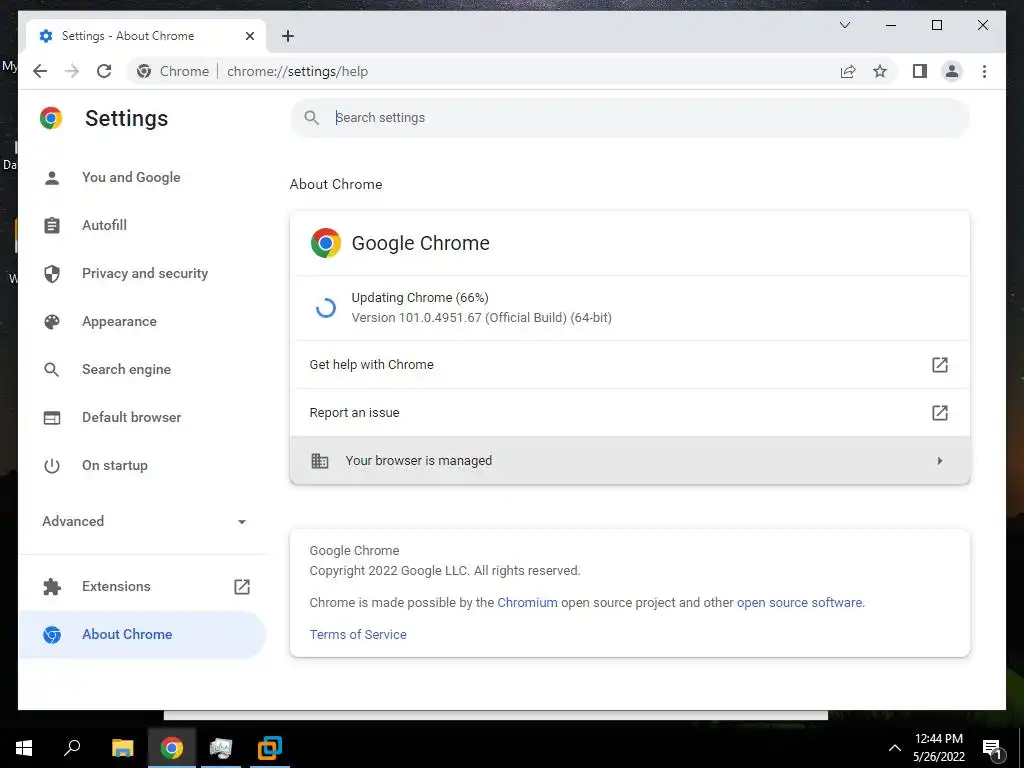The height and width of the screenshot is (768, 1024).
Task: Open a new tab with plus button
Action: [x=288, y=36]
